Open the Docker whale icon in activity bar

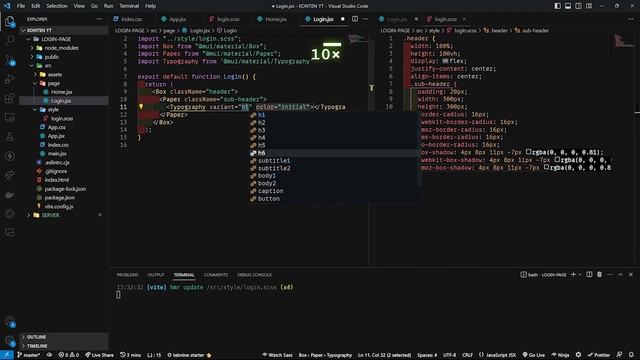coord(10,195)
